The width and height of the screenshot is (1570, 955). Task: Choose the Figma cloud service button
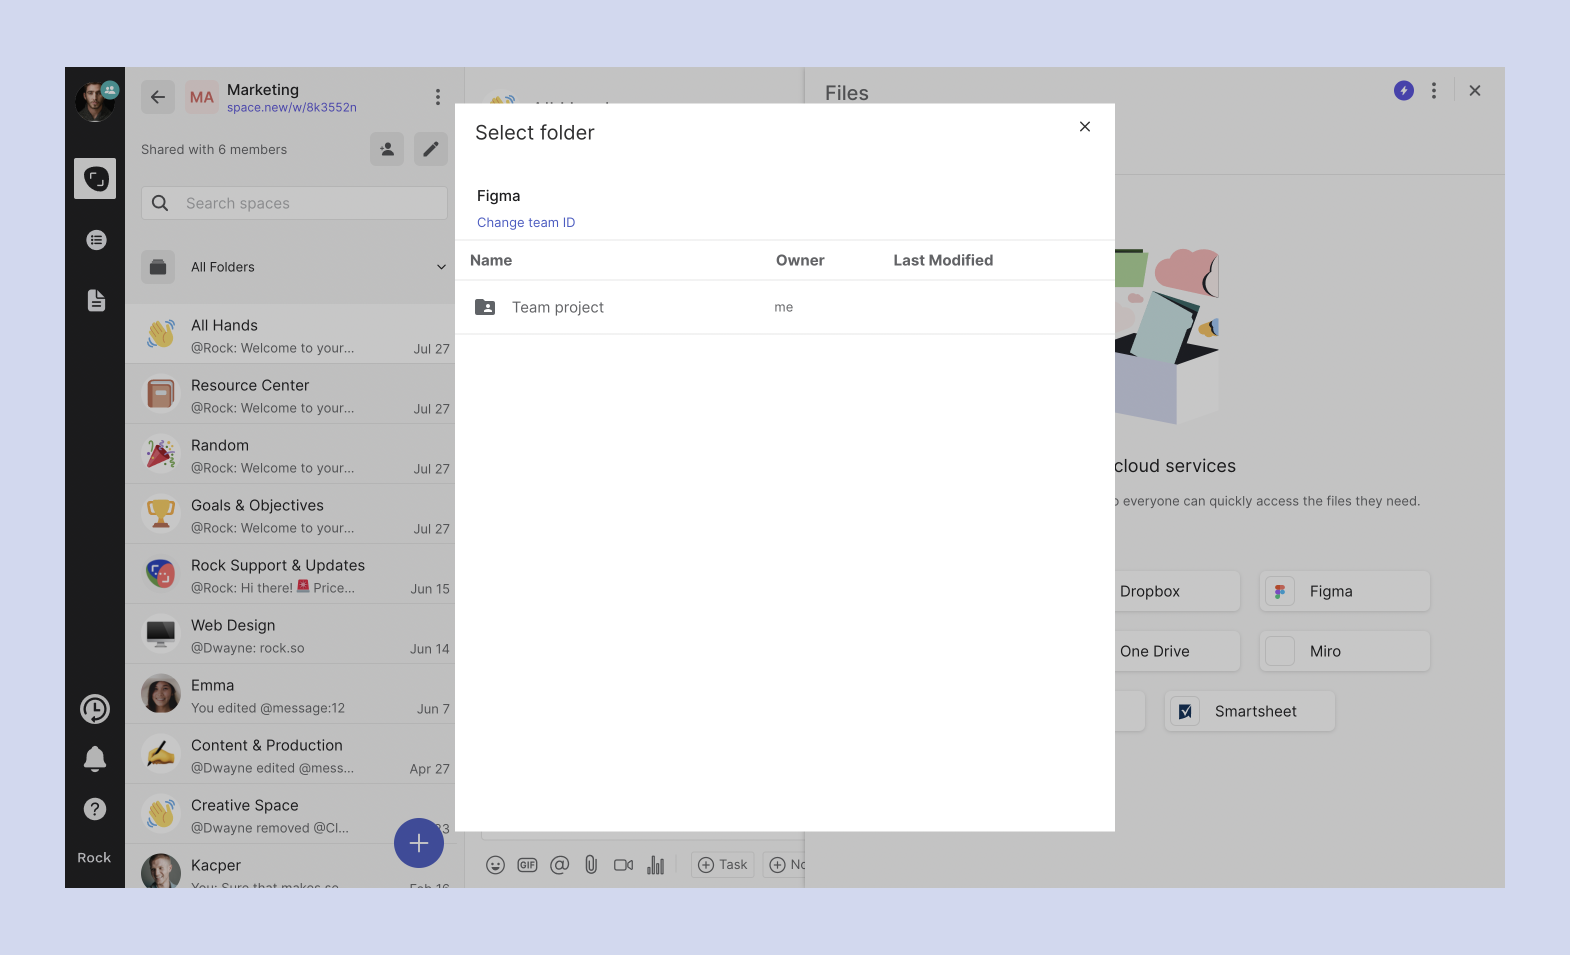[1345, 591]
